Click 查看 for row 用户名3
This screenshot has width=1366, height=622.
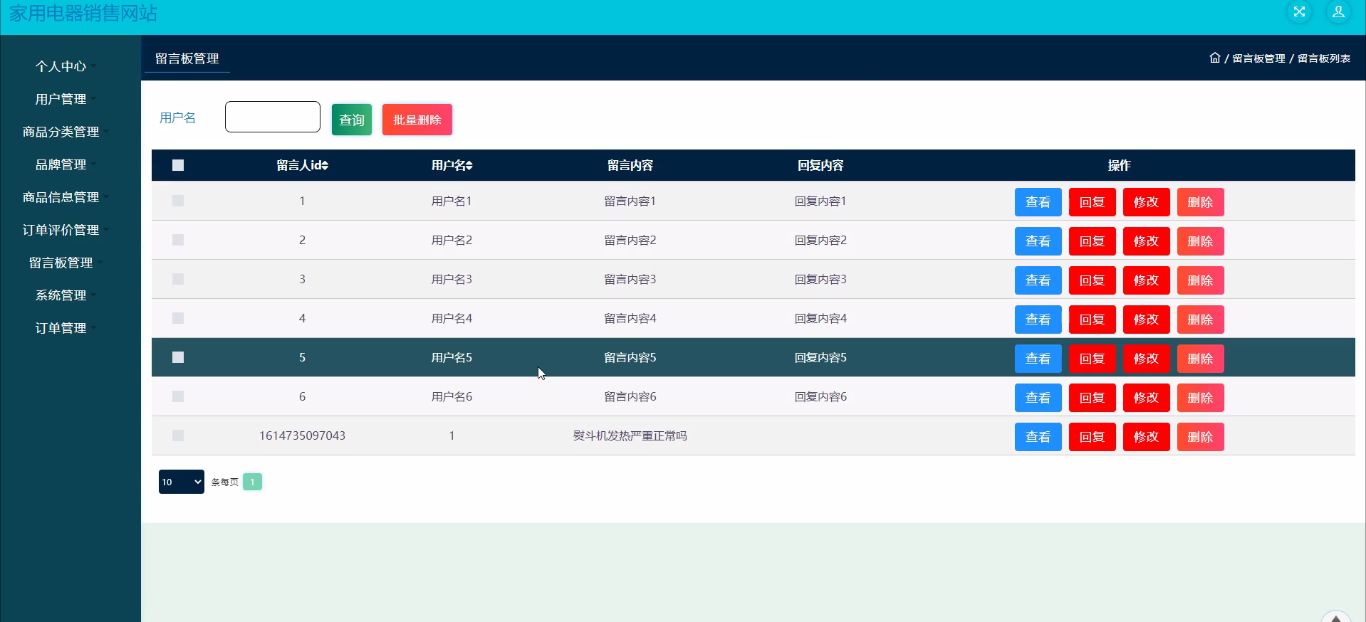(1038, 280)
